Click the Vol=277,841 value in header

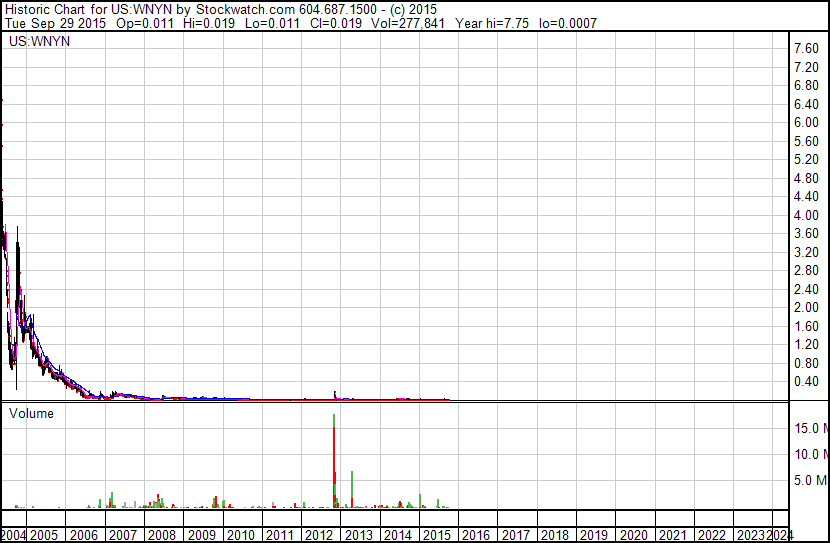pyautogui.click(x=408, y=23)
